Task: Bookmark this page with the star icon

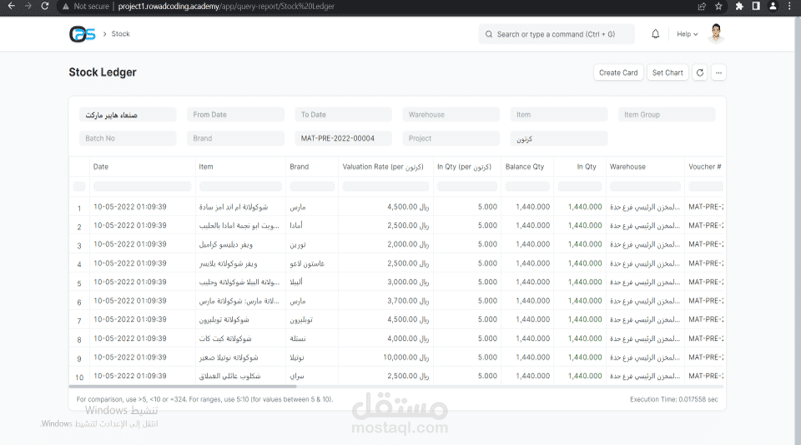Action: 719,6
